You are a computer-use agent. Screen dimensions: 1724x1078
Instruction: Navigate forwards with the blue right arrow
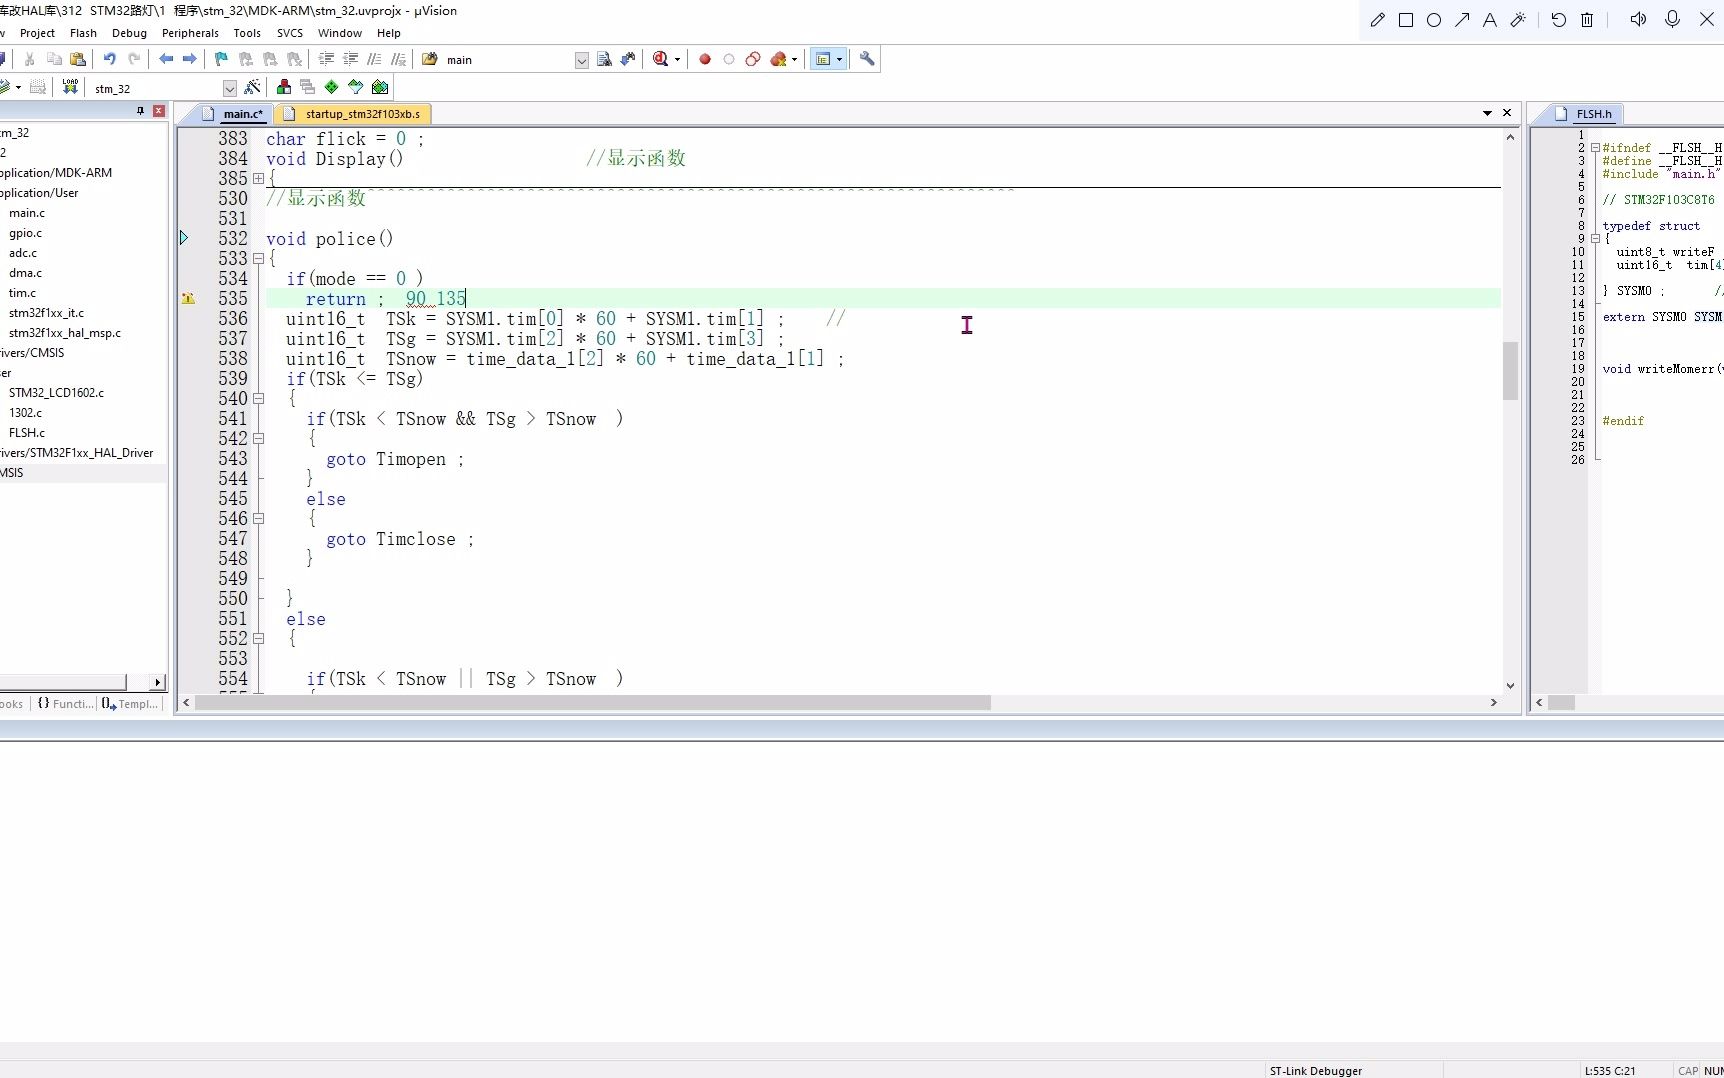(189, 59)
